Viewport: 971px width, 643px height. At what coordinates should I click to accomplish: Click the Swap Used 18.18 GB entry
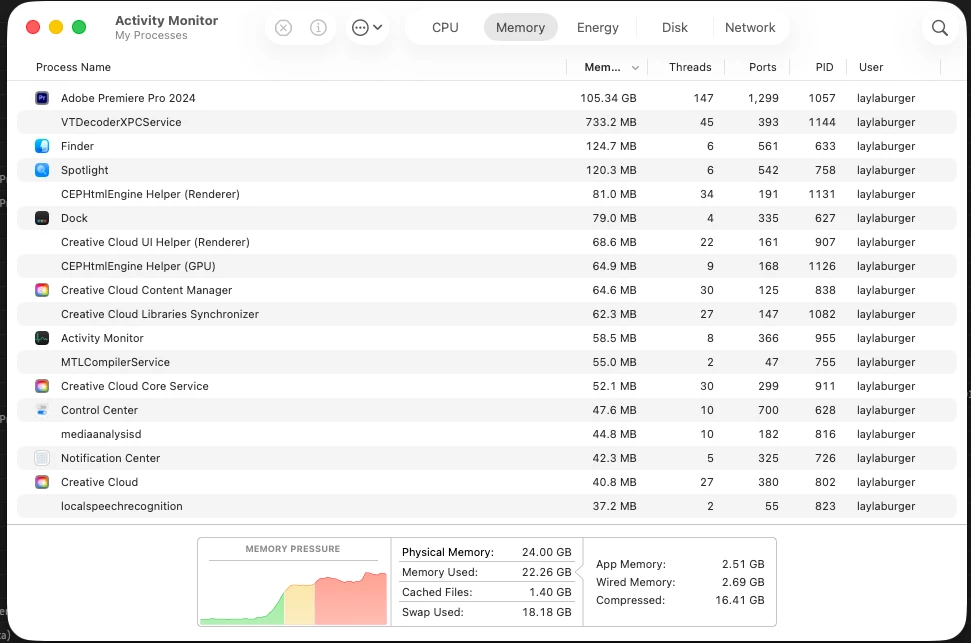(486, 612)
